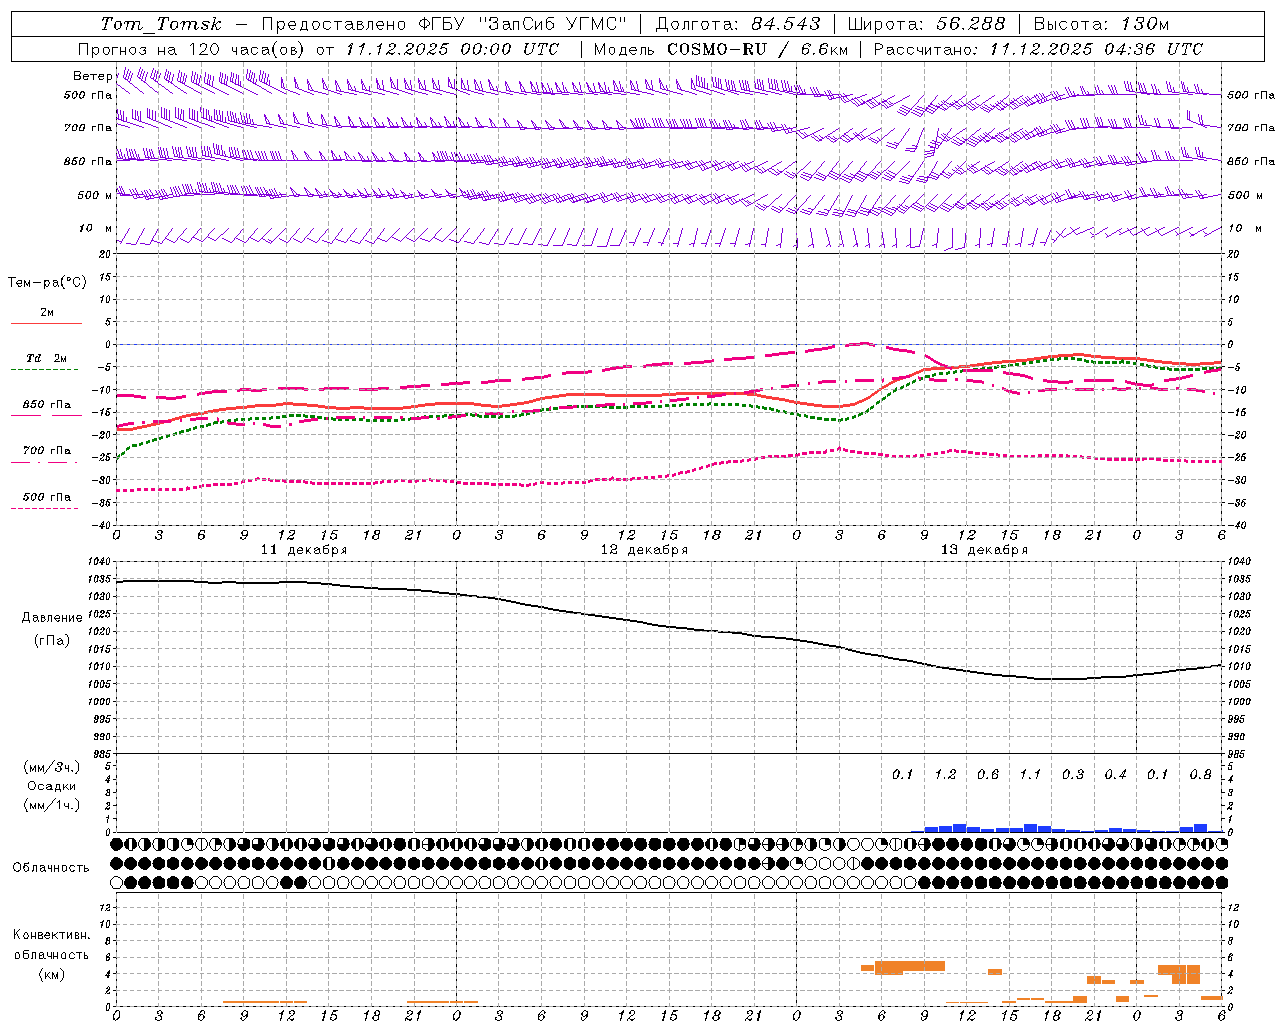Click the (мм/1ч.) precipitation unit label
Screen dimensions: 1280x1024
[52, 805]
